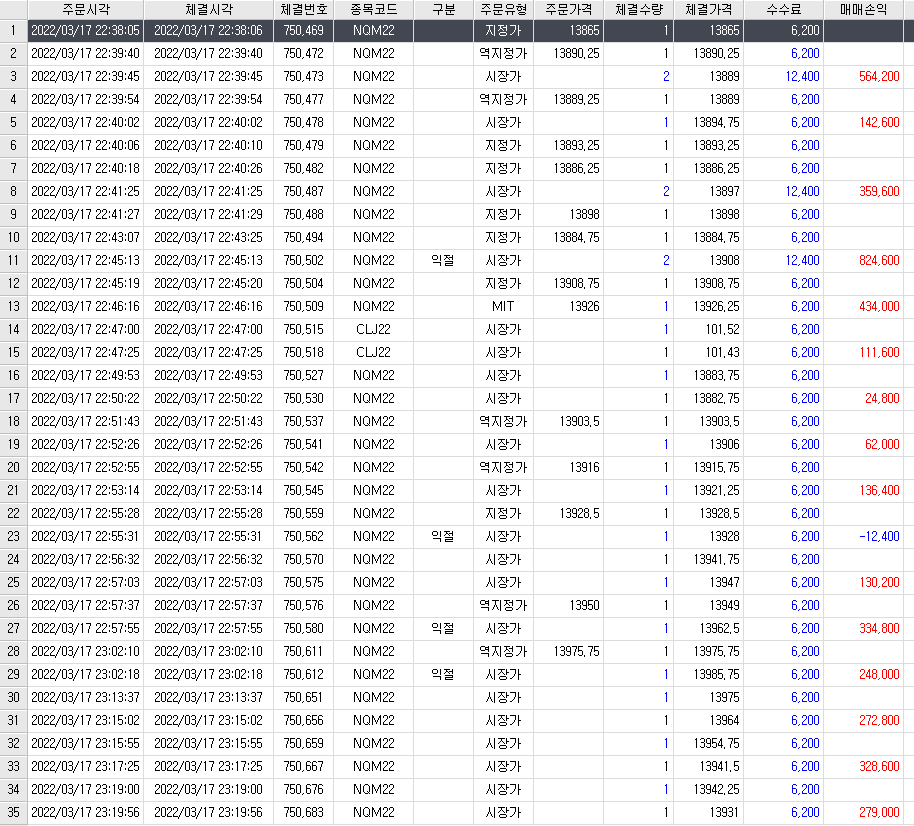
Task: Click profit value 62,000
Action: (x=882, y=444)
